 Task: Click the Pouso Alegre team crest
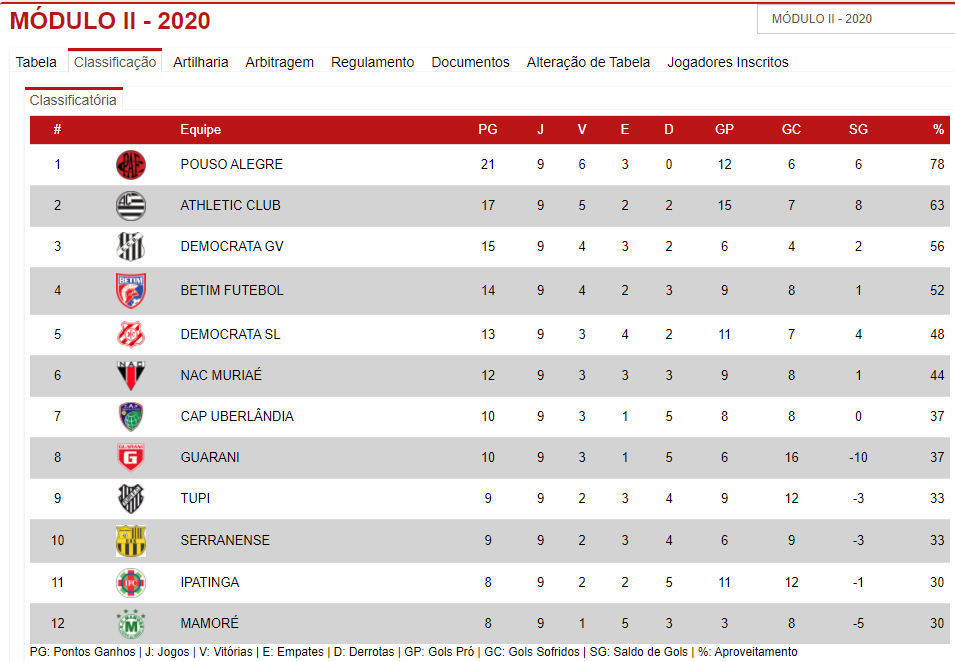tap(131, 164)
